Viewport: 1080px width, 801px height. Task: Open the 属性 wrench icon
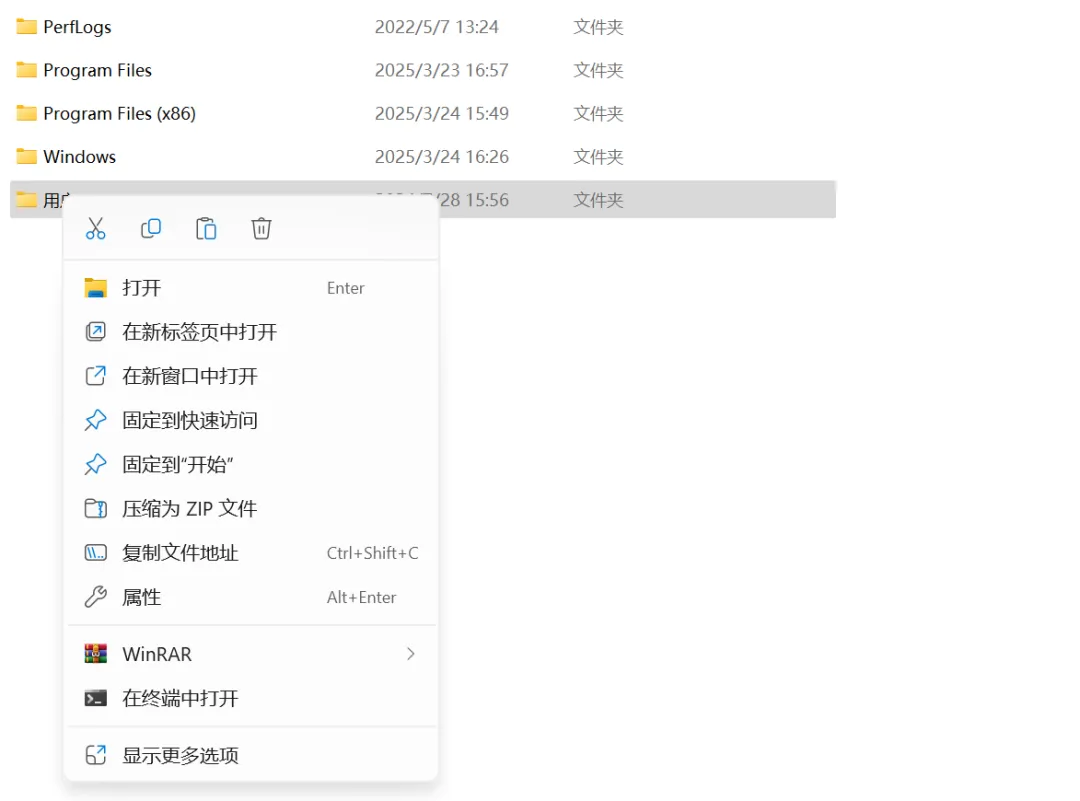(95, 597)
